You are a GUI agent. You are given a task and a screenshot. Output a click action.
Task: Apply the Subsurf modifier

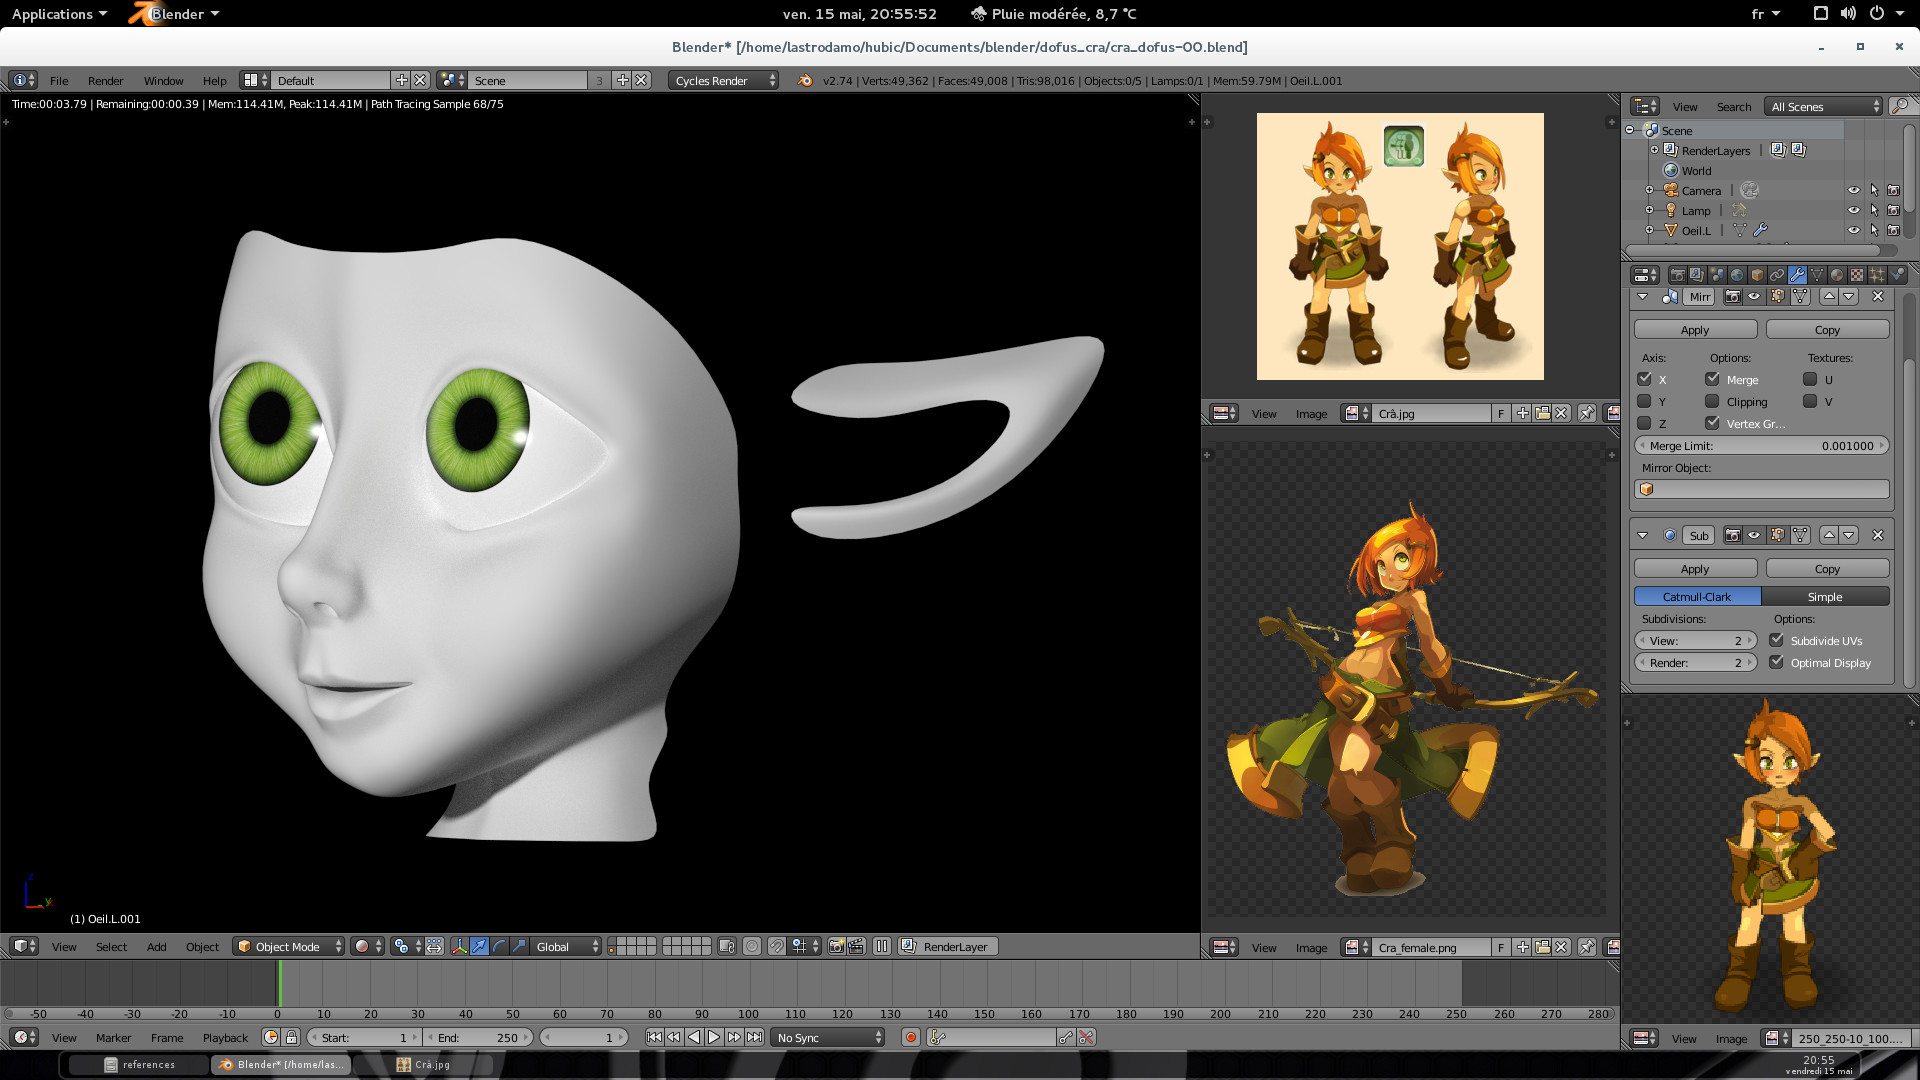point(1695,568)
